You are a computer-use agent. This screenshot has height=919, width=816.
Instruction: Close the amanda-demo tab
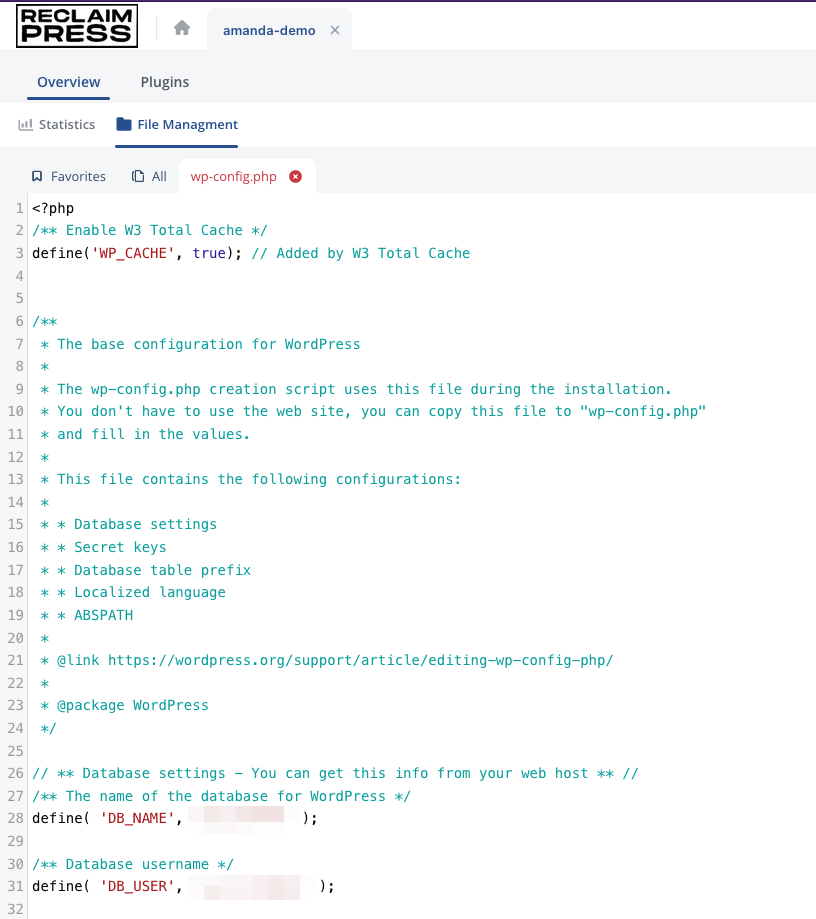tap(335, 30)
